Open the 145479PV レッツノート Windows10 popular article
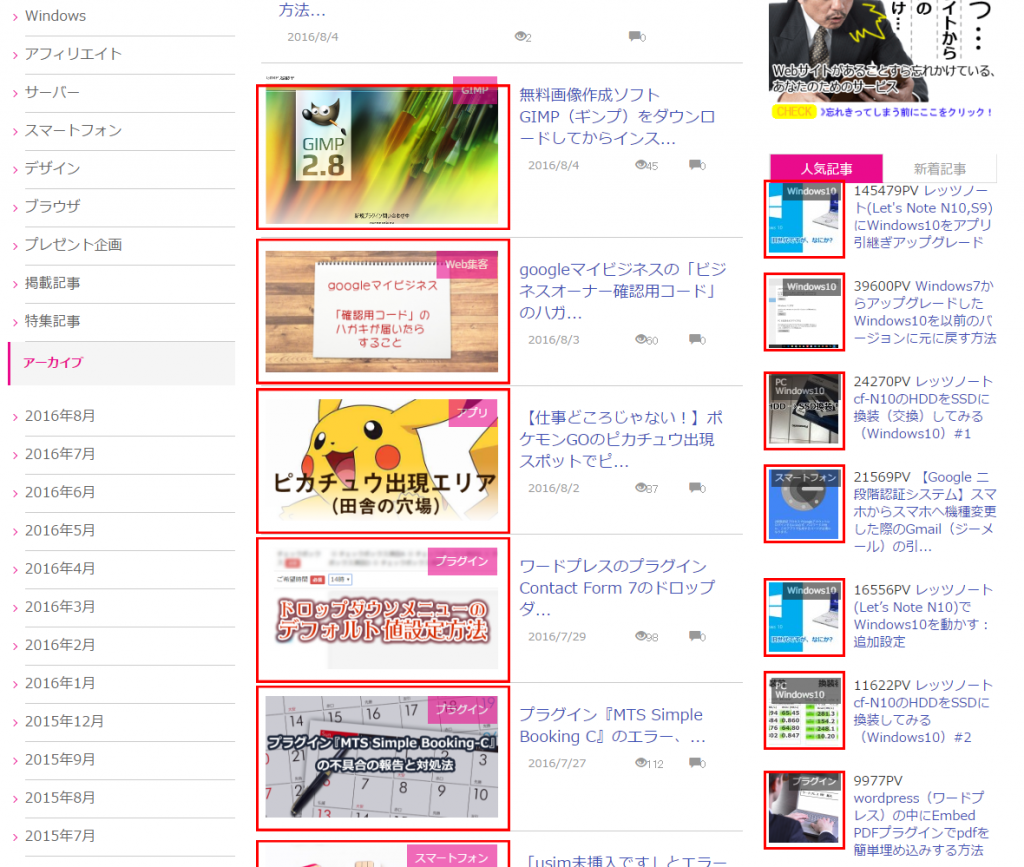The width and height of the screenshot is (1024, 867). point(923,217)
